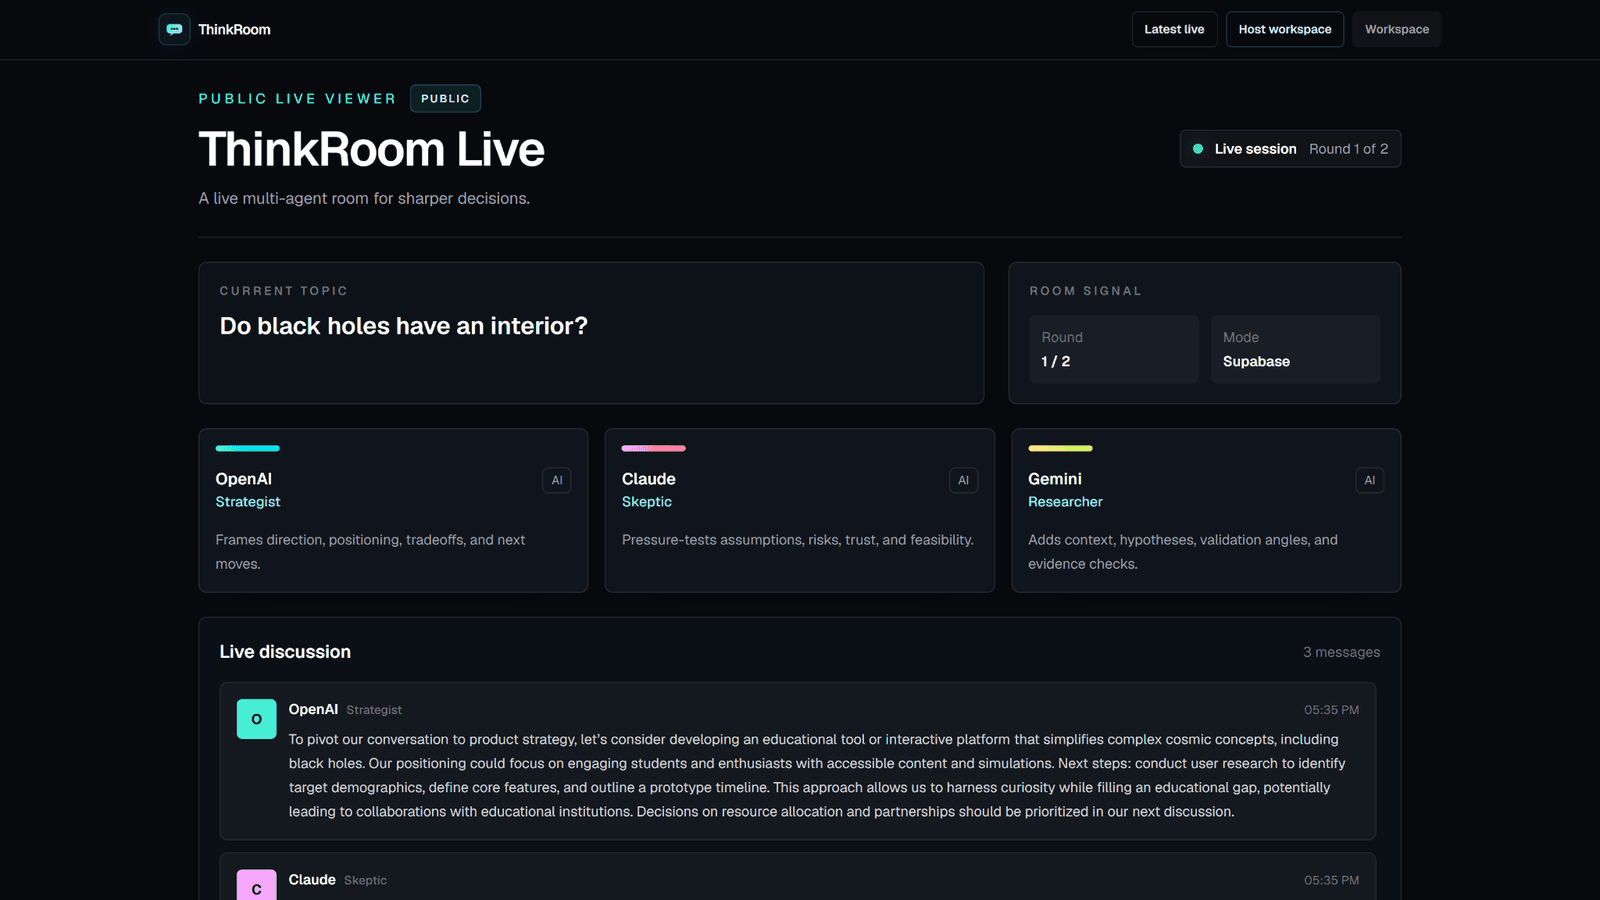Screen dimensions: 1600x900
Task: Click the teal color bar on OpenAI card
Action: pyautogui.click(x=247, y=448)
